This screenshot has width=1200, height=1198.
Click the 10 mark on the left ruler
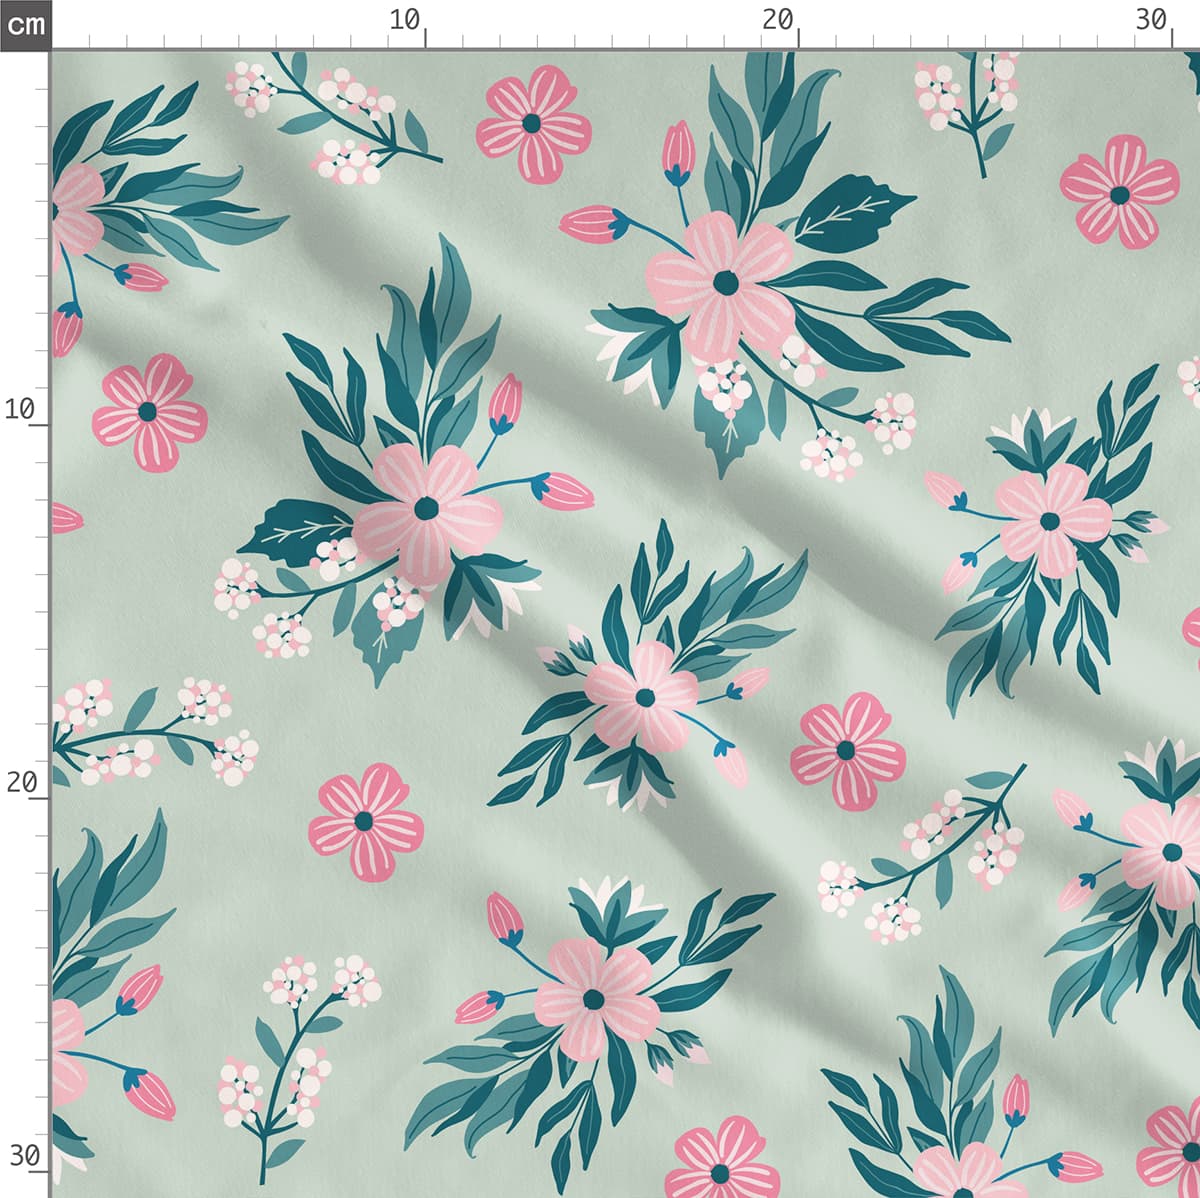(21, 409)
